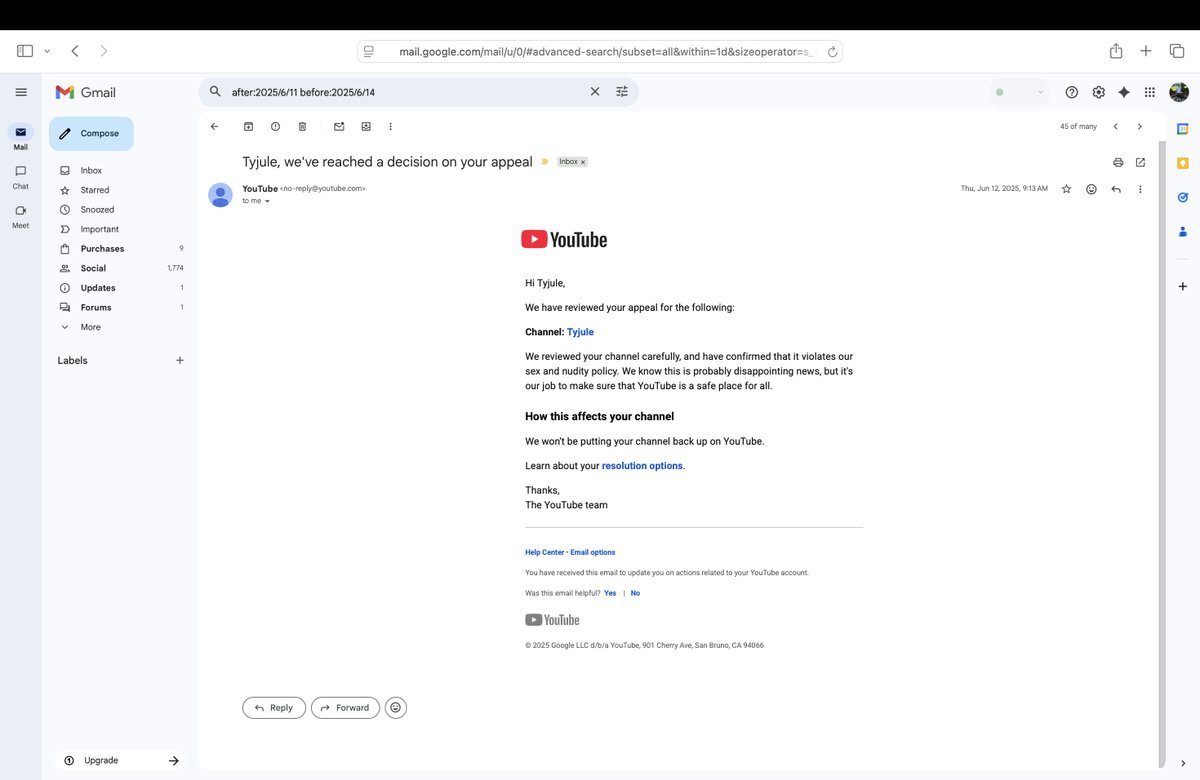Click the Compose button
This screenshot has width=1200, height=780.
click(x=91, y=133)
